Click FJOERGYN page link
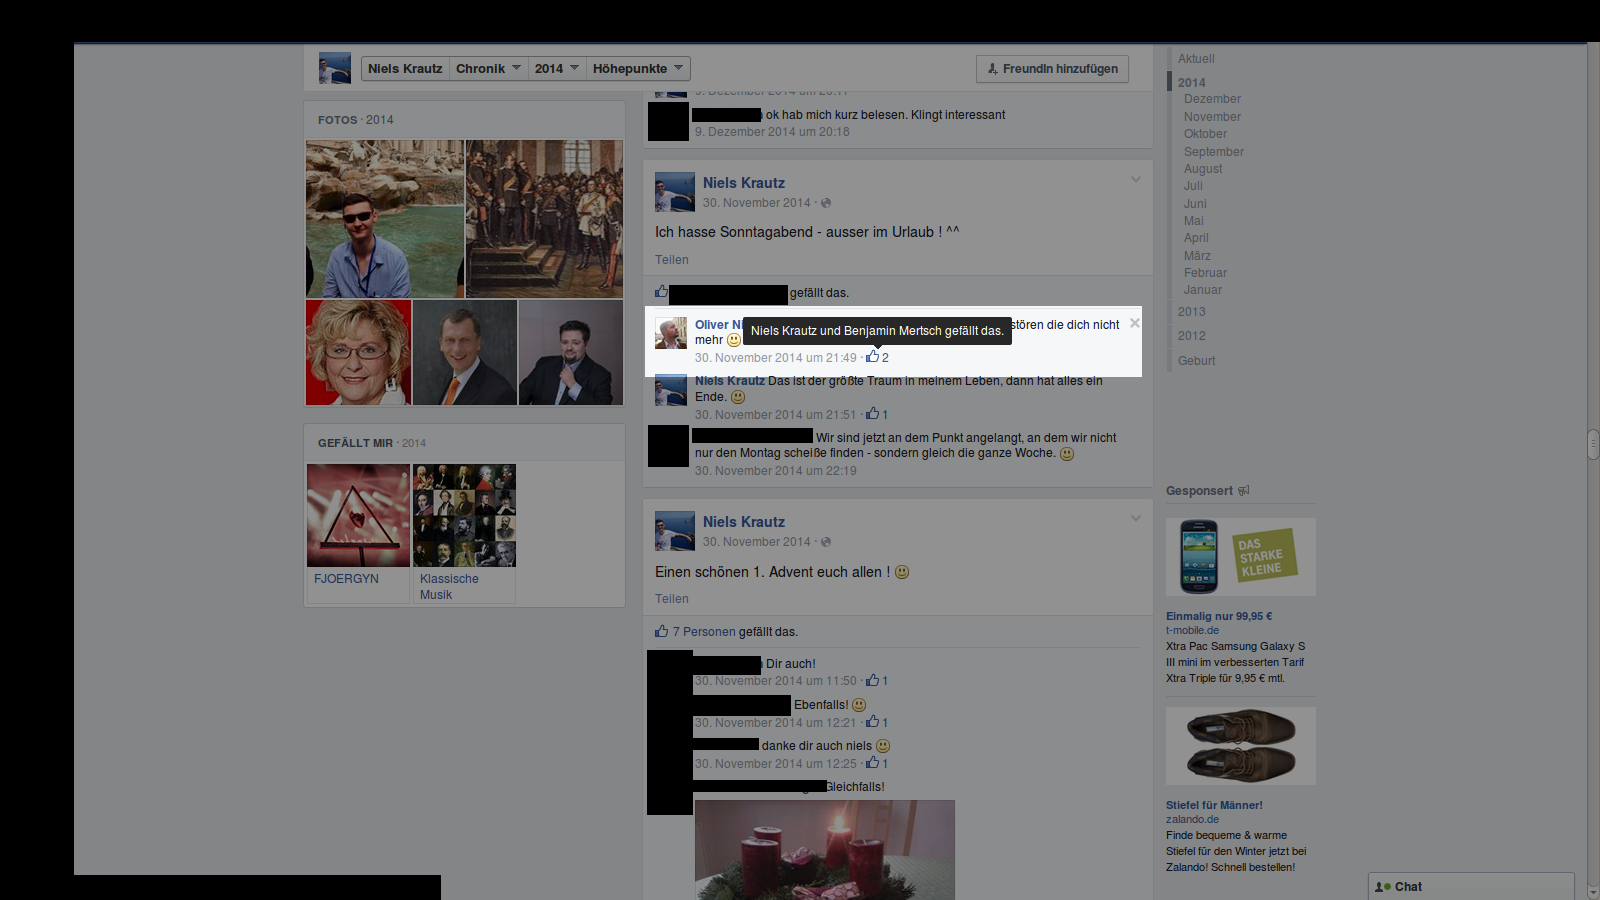Image resolution: width=1600 pixels, height=900 pixels. coord(346,579)
